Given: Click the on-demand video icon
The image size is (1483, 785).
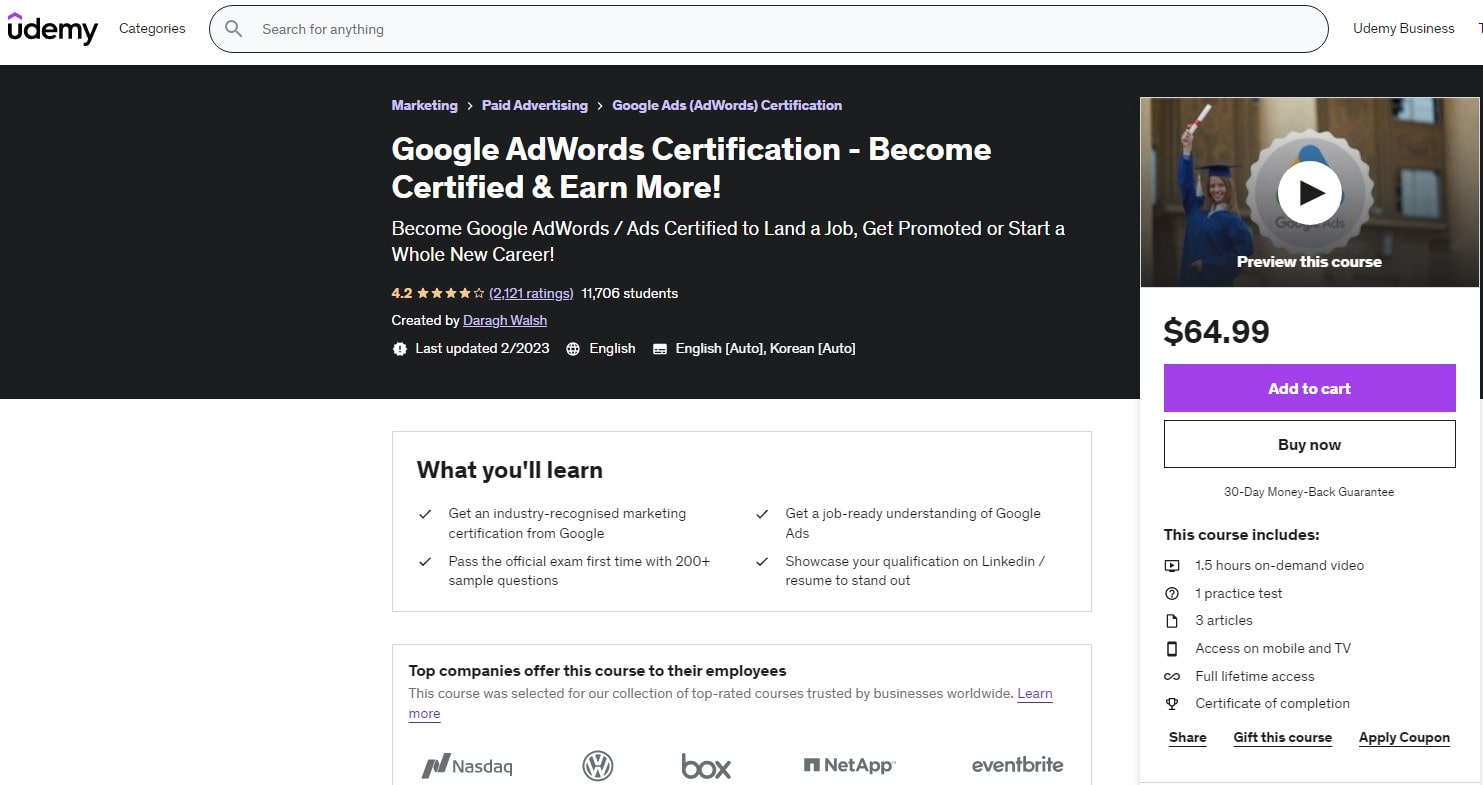Looking at the screenshot, I should click(1172, 566).
